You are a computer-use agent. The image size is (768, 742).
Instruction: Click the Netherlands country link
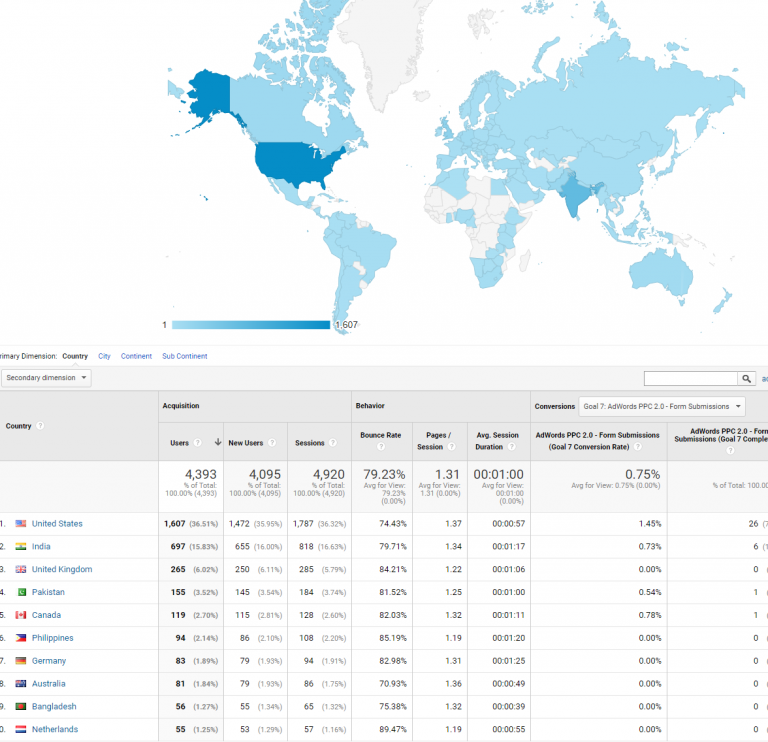[x=54, y=730]
